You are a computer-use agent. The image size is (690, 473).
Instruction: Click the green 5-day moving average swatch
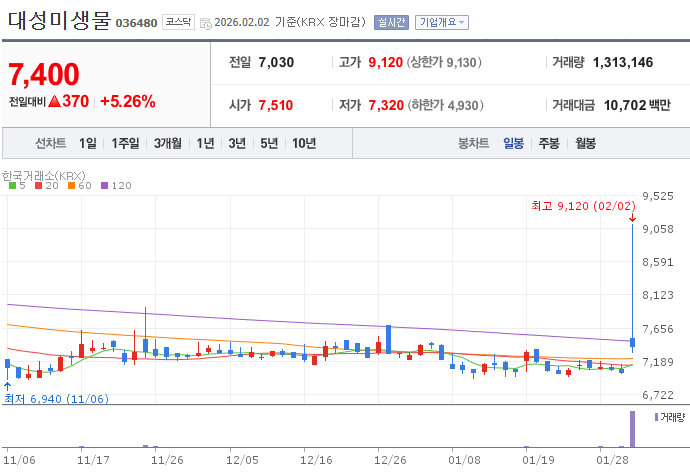pyautogui.click(x=12, y=186)
